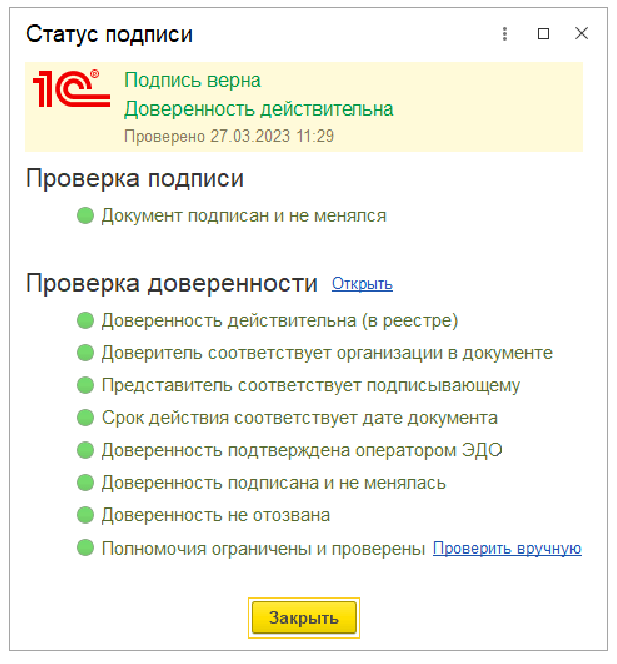Click green indicator for "Срок действия соответствует дате"
The width and height of the screenshot is (617, 664).
(x=85, y=418)
